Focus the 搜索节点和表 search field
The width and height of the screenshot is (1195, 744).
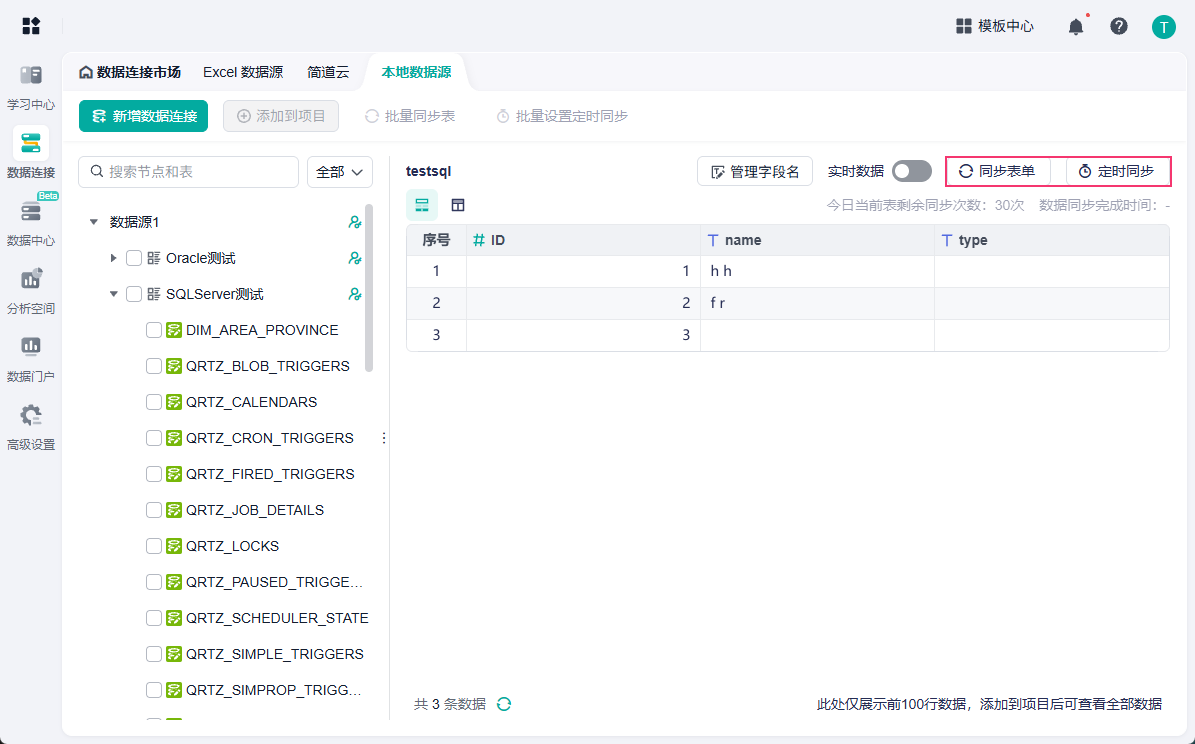coord(188,172)
